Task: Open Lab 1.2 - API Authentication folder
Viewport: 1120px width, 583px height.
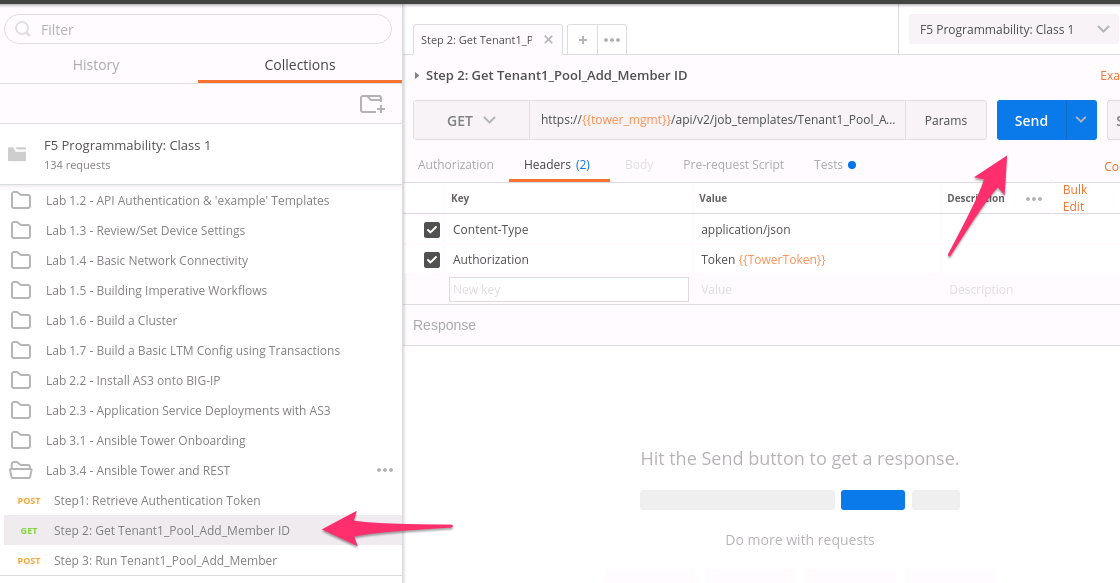Action: [x=187, y=201]
